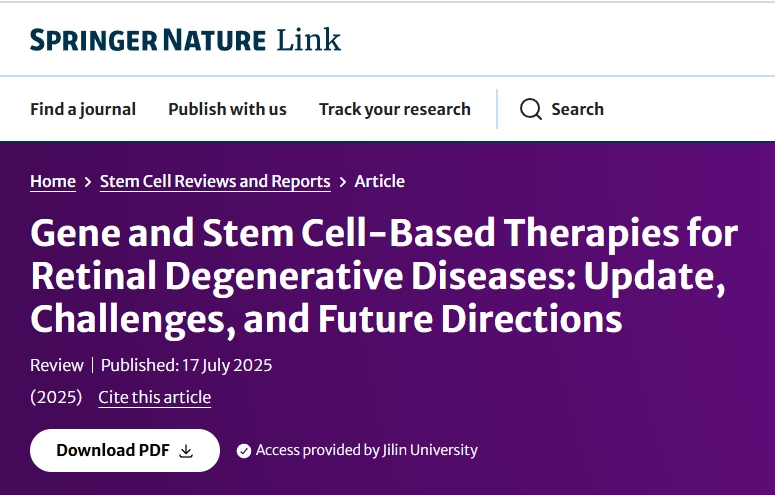Click the article title heading
Image resolution: width=775 pixels, height=495 pixels.
click(x=384, y=276)
